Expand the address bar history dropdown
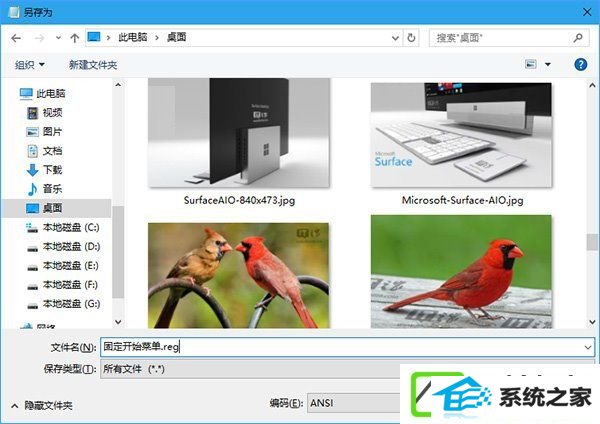Viewport: 600px width, 424px height. click(395, 38)
